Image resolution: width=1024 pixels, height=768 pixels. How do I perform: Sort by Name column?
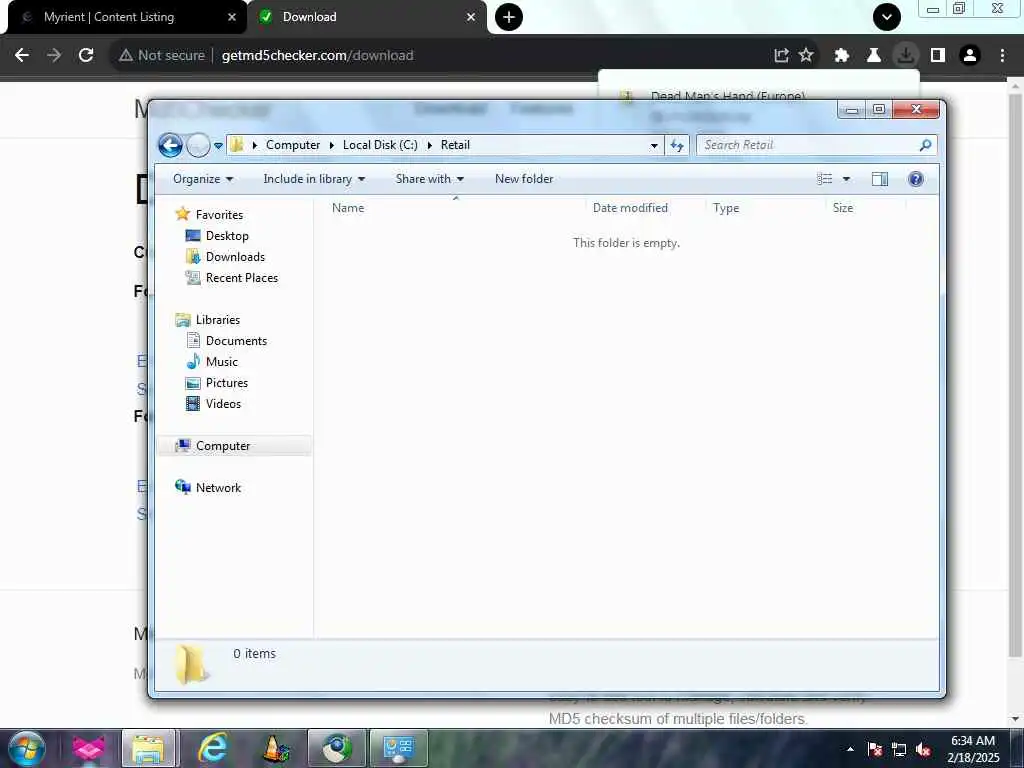tap(347, 208)
